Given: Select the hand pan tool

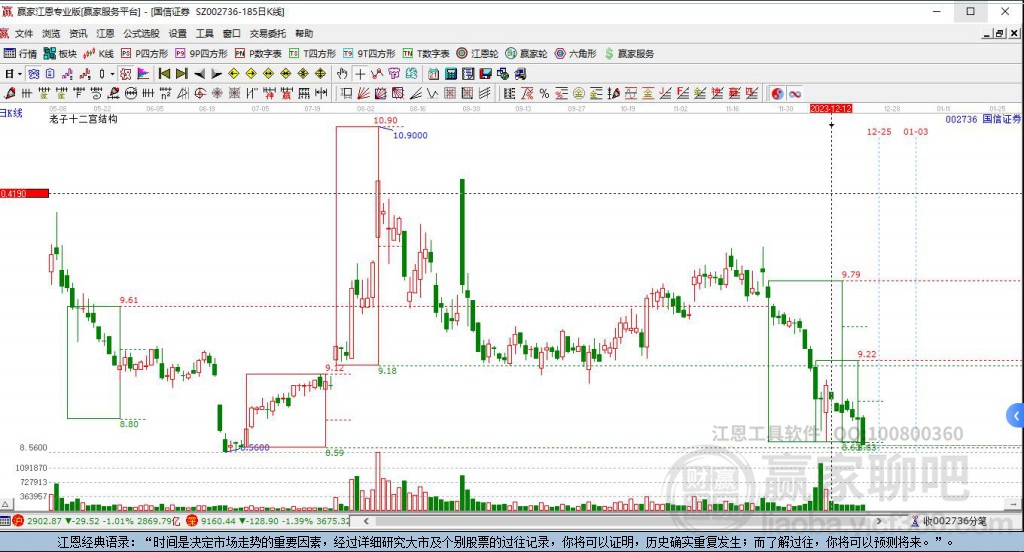Looking at the screenshot, I should (x=342, y=74).
